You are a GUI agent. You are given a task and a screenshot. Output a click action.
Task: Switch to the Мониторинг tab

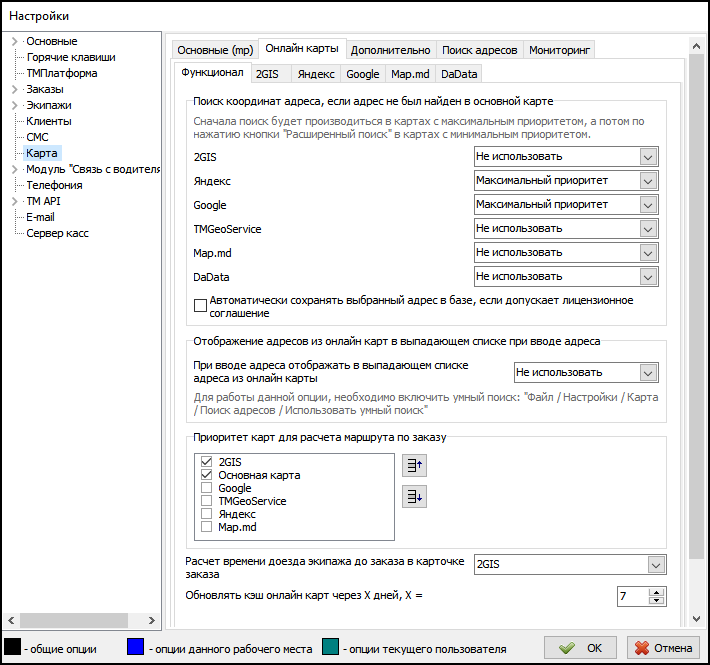coord(560,50)
